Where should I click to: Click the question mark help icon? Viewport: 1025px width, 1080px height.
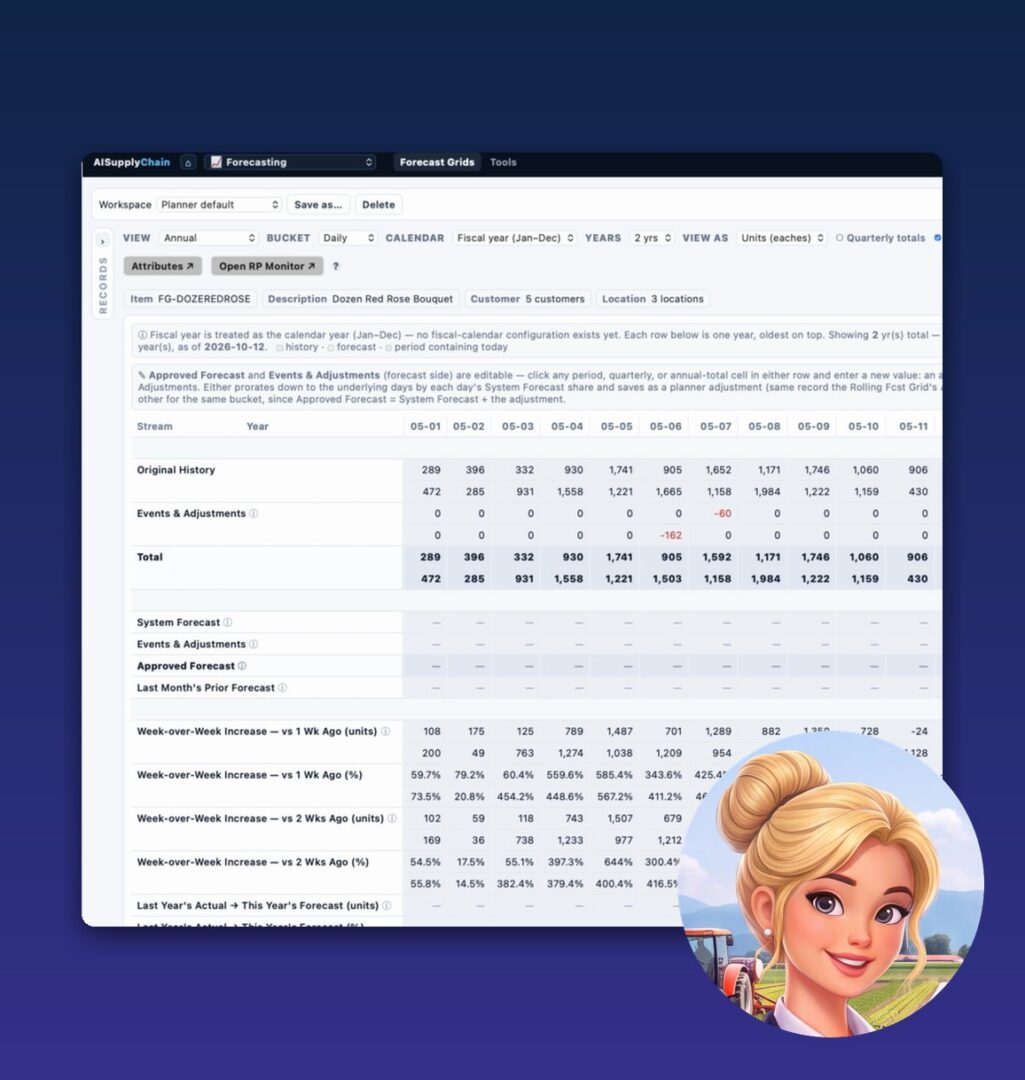[x=335, y=266]
